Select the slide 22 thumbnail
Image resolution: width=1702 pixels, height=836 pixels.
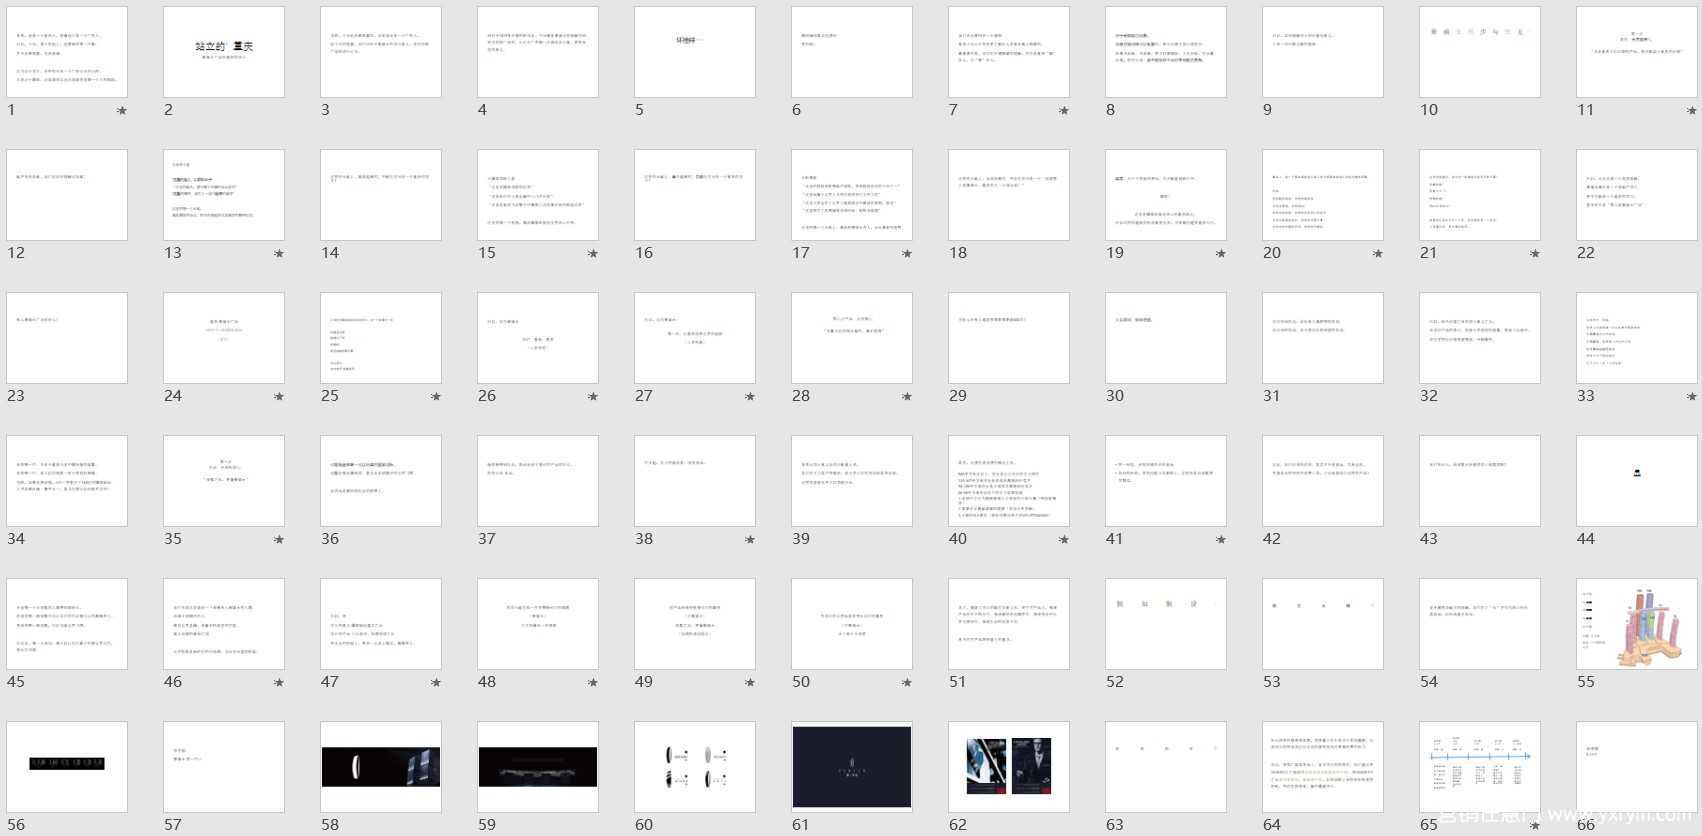click(x=1637, y=195)
